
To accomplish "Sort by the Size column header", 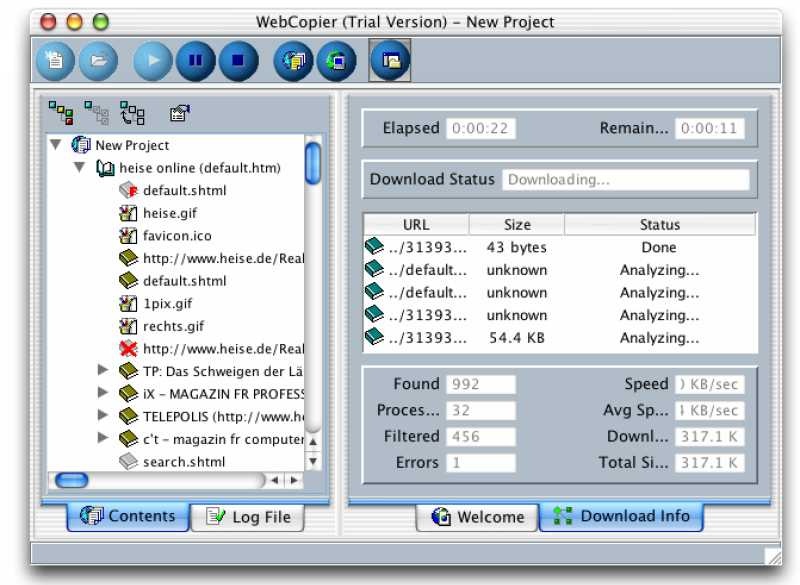I will 517,224.
